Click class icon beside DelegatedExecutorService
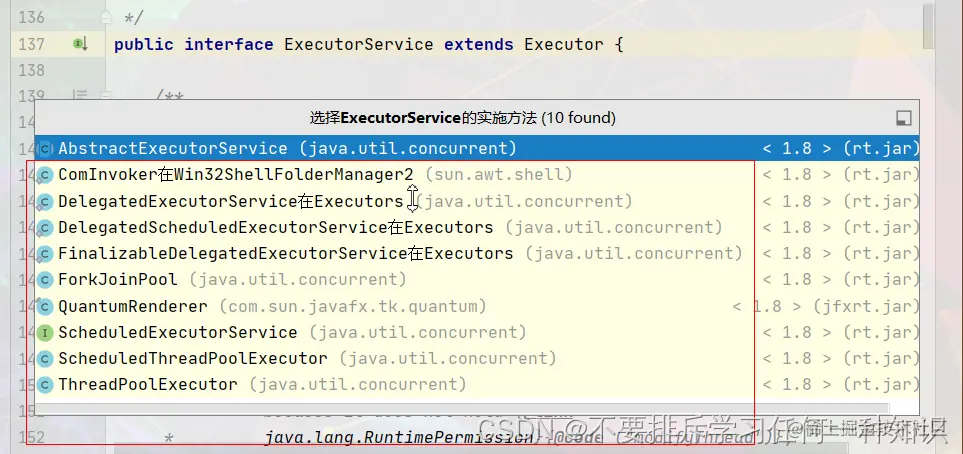 coord(45,202)
